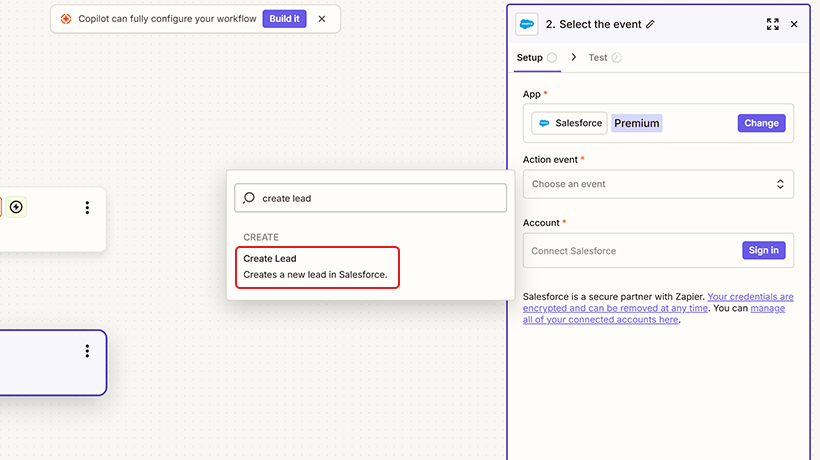Open the three-dot menu on the upper step card
The width and height of the screenshot is (820, 460).
pyautogui.click(x=87, y=208)
